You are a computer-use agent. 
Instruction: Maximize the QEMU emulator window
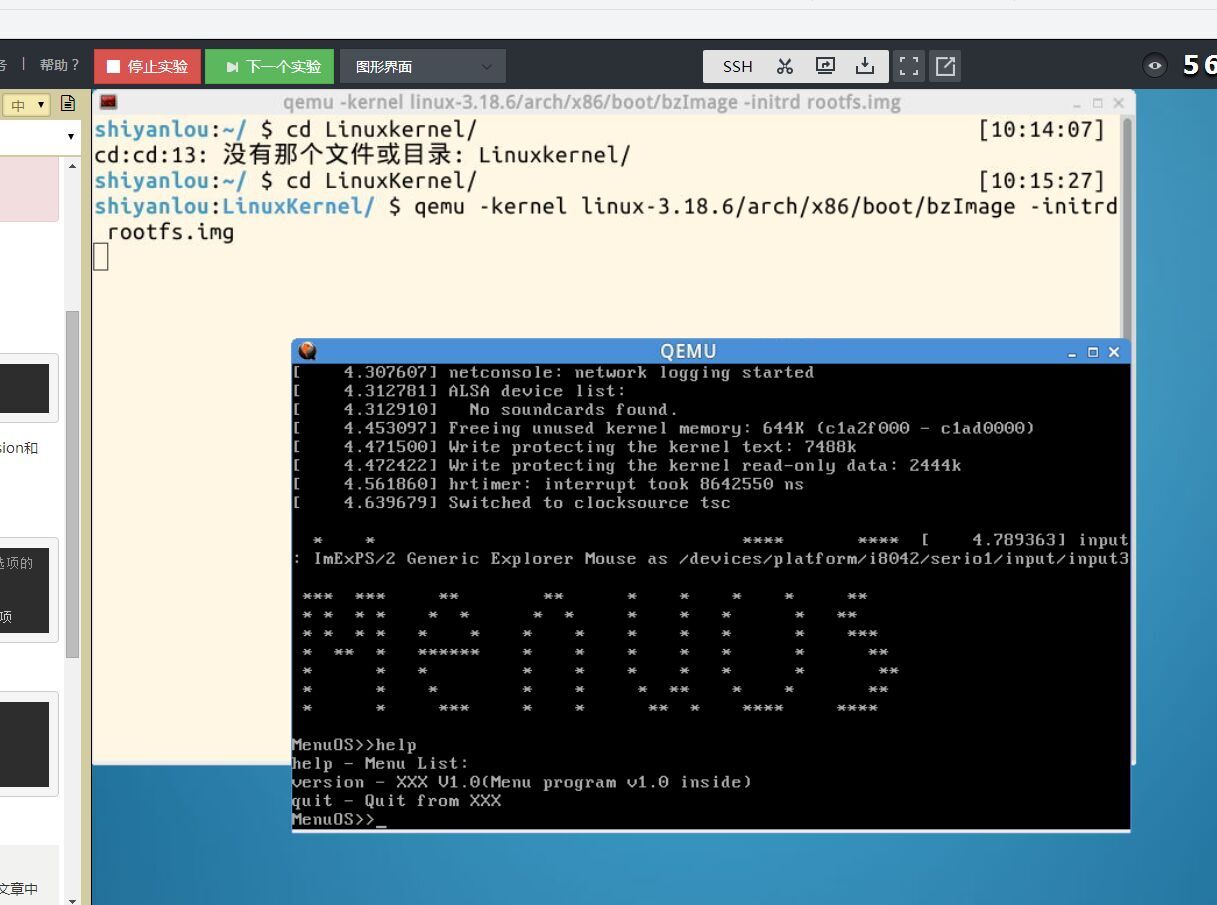[1093, 352]
